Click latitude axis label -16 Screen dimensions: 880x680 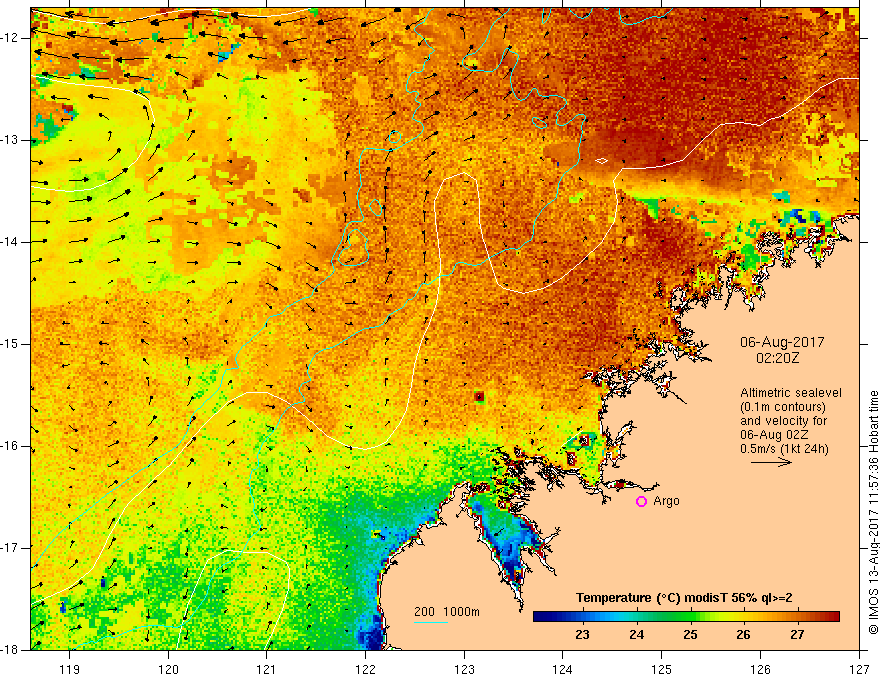pyautogui.click(x=11, y=446)
